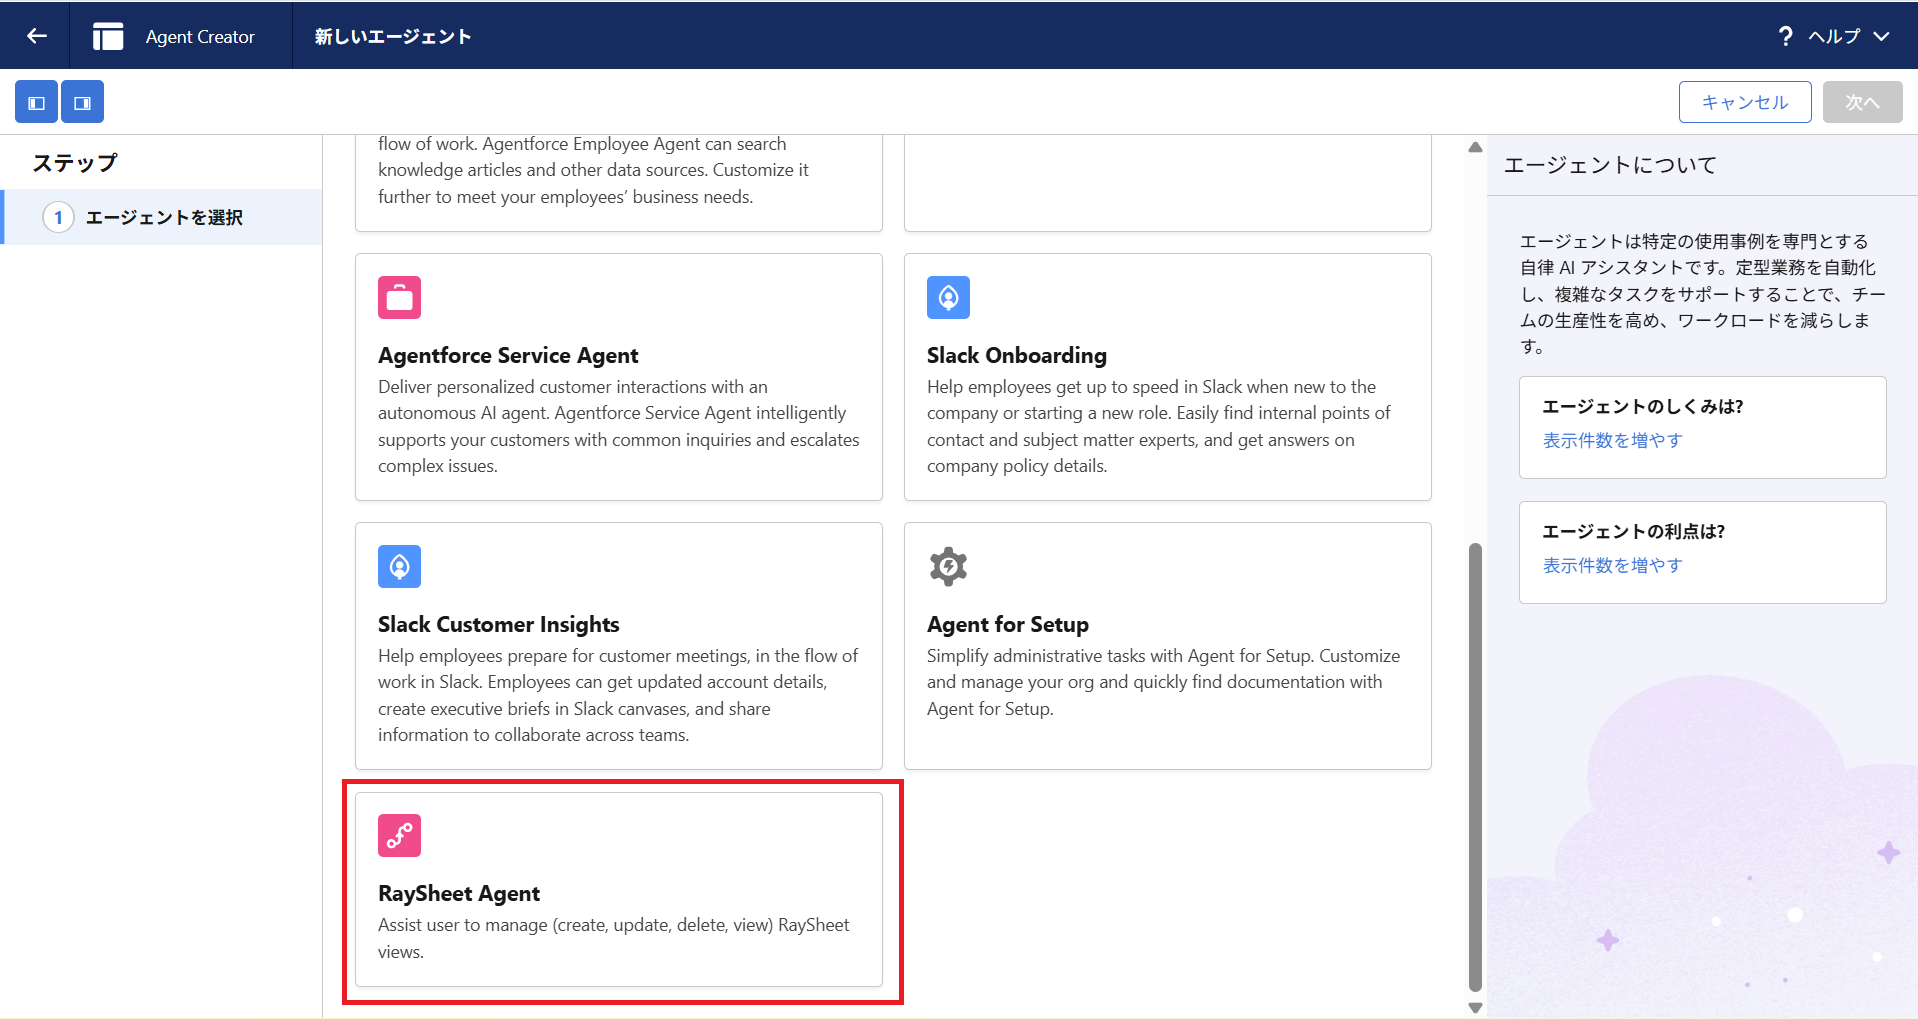Open the 新しいエージェント header tab
Viewport: 1918px width, 1019px height.
pos(393,36)
